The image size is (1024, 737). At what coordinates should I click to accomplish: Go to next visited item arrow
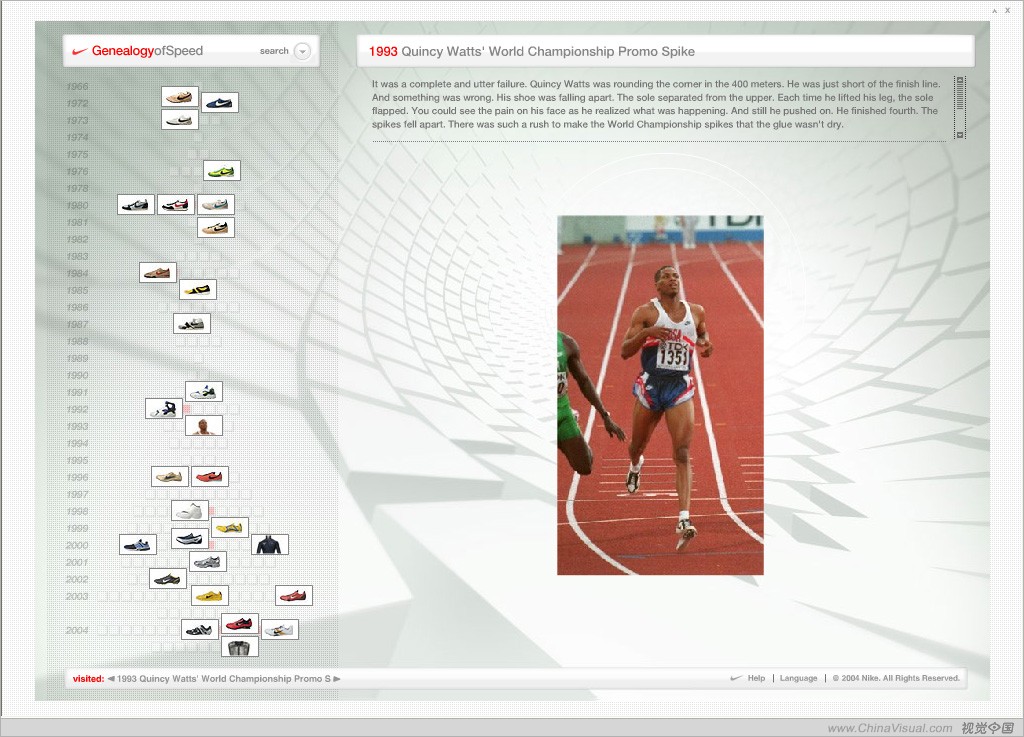pyautogui.click(x=337, y=679)
